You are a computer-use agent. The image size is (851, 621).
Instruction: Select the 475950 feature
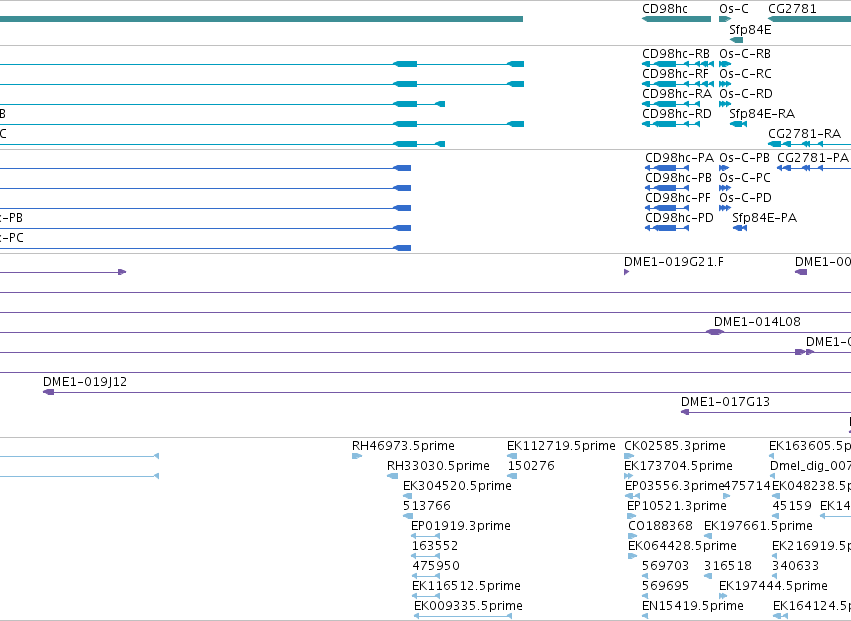click(x=426, y=576)
